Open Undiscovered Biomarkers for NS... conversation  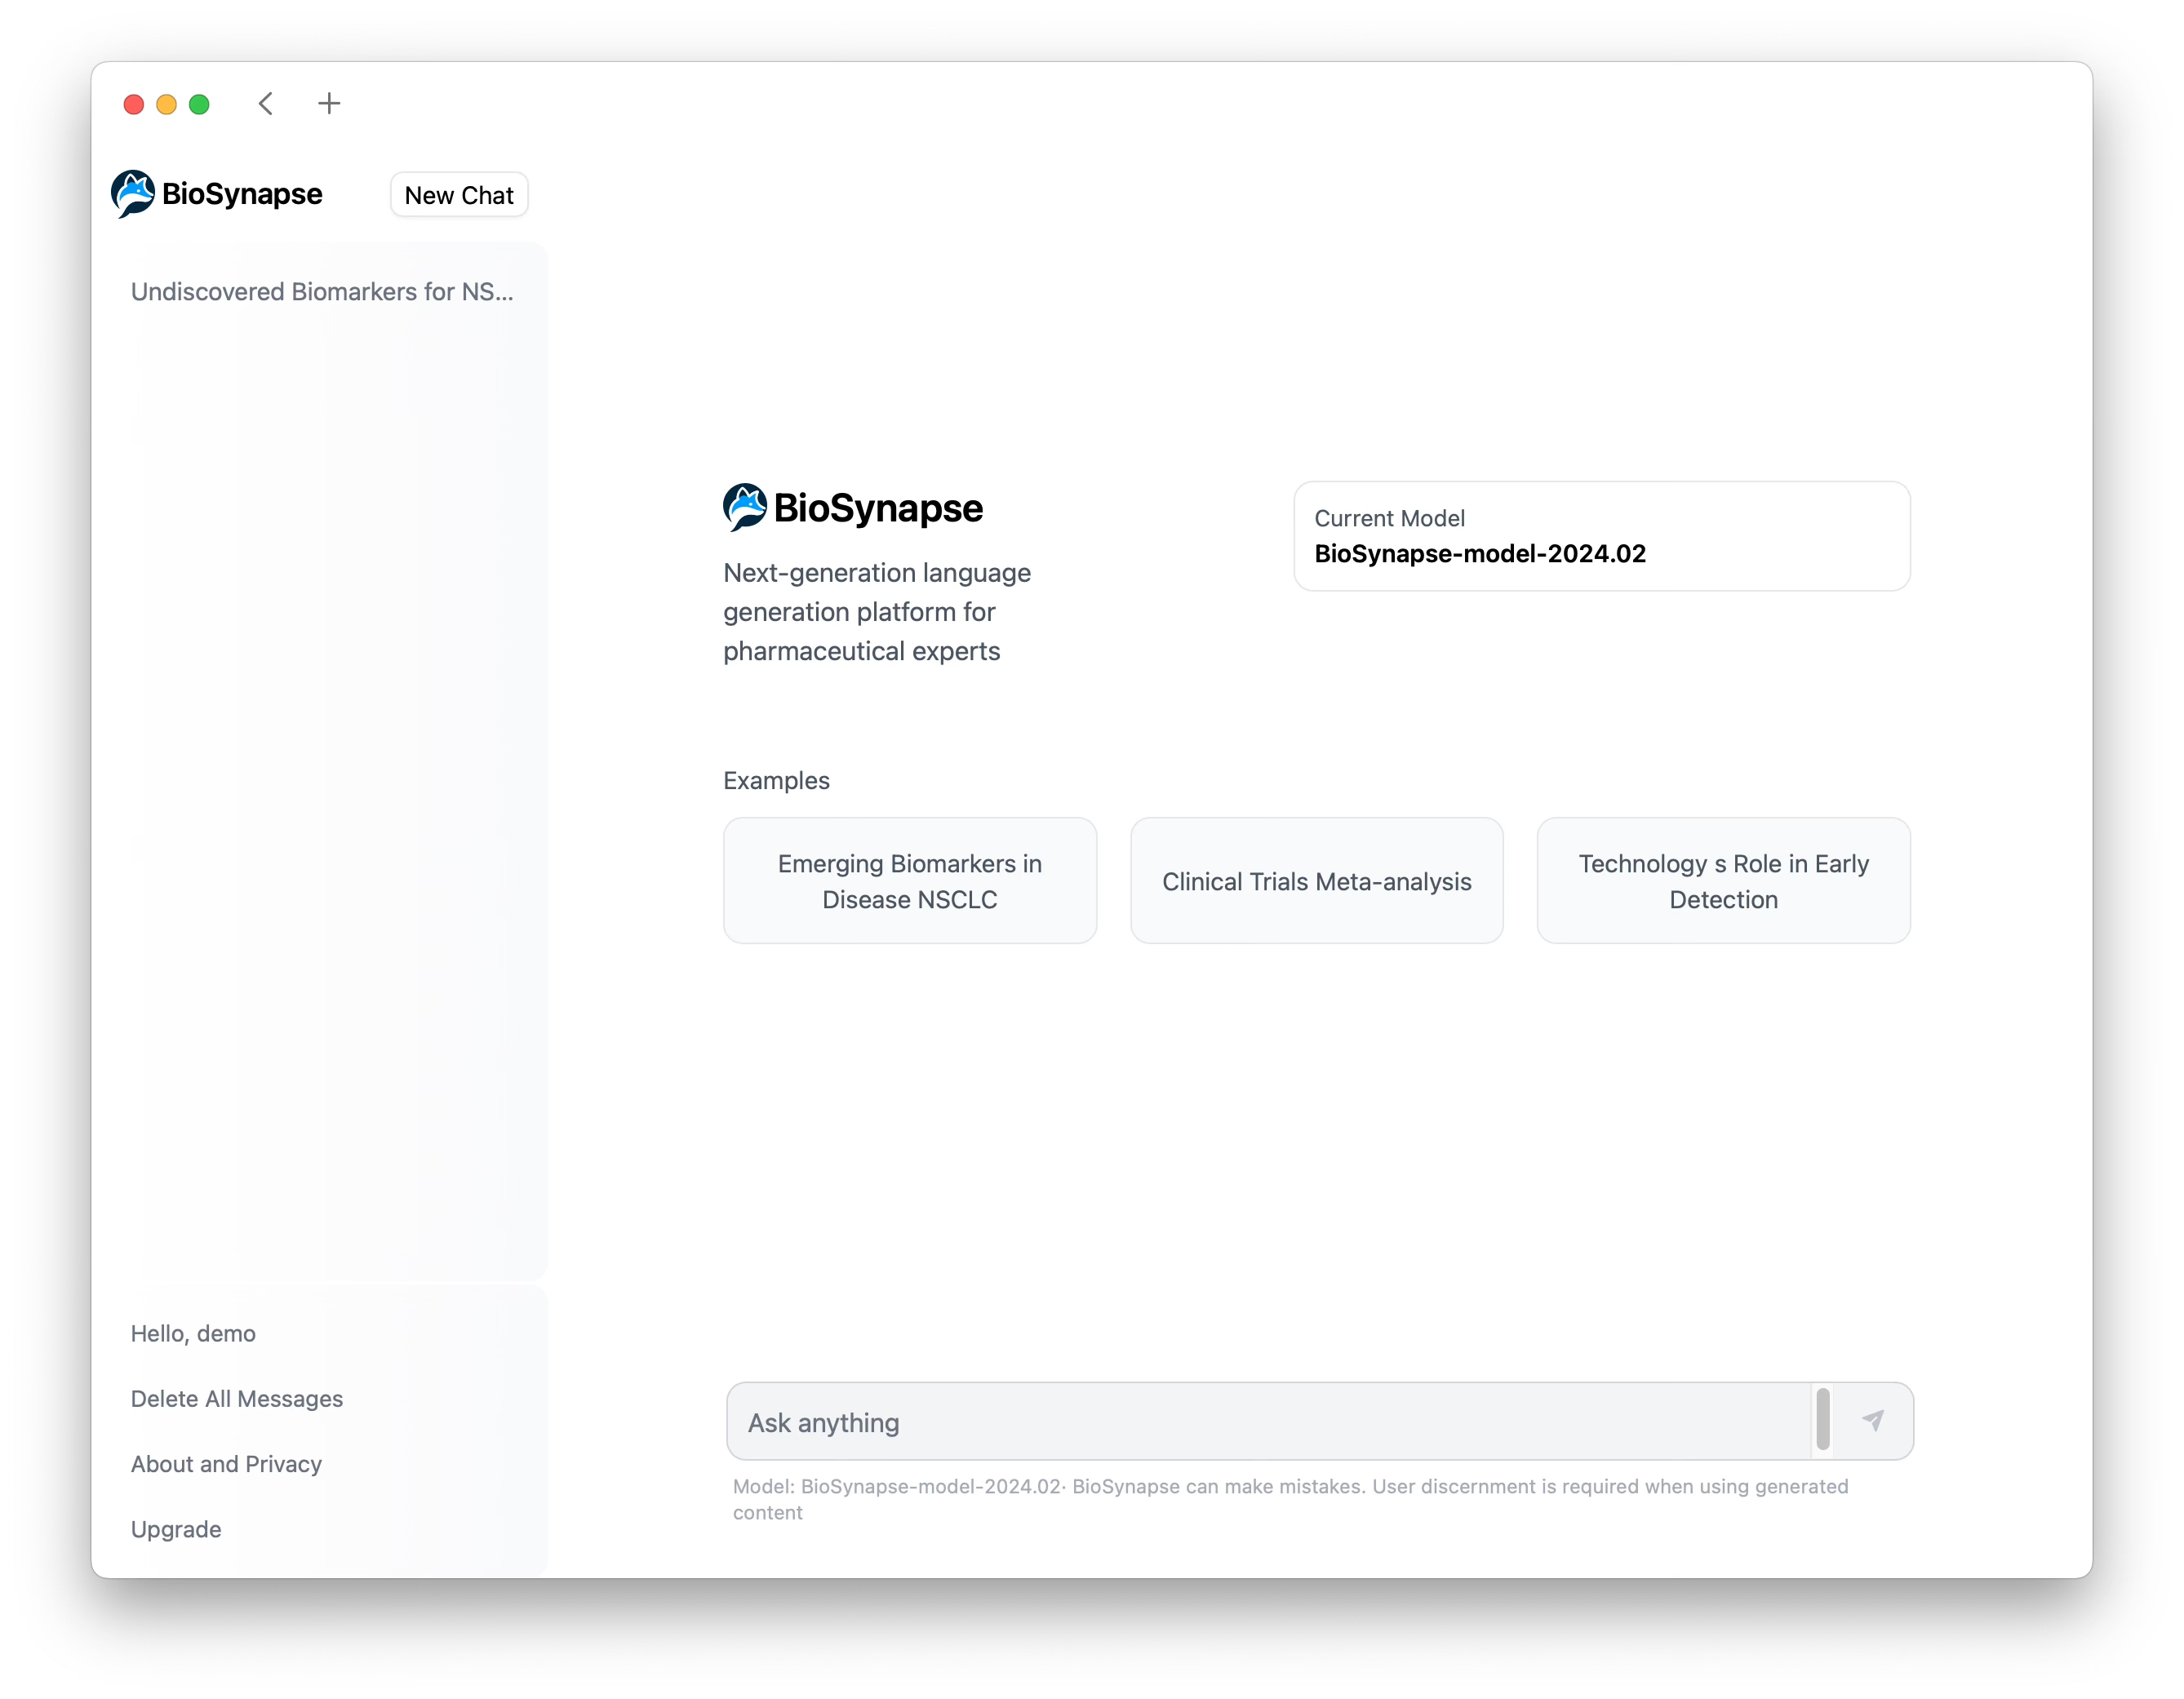click(322, 292)
